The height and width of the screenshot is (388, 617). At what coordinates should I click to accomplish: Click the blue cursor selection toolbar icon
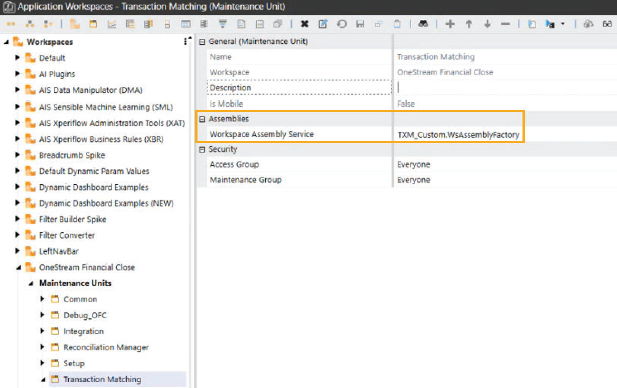pyautogui.click(x=550, y=24)
